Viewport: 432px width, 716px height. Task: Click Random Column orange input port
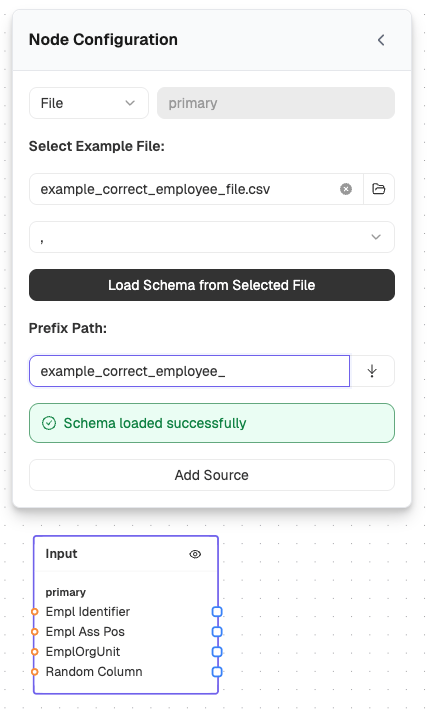(x=34, y=672)
